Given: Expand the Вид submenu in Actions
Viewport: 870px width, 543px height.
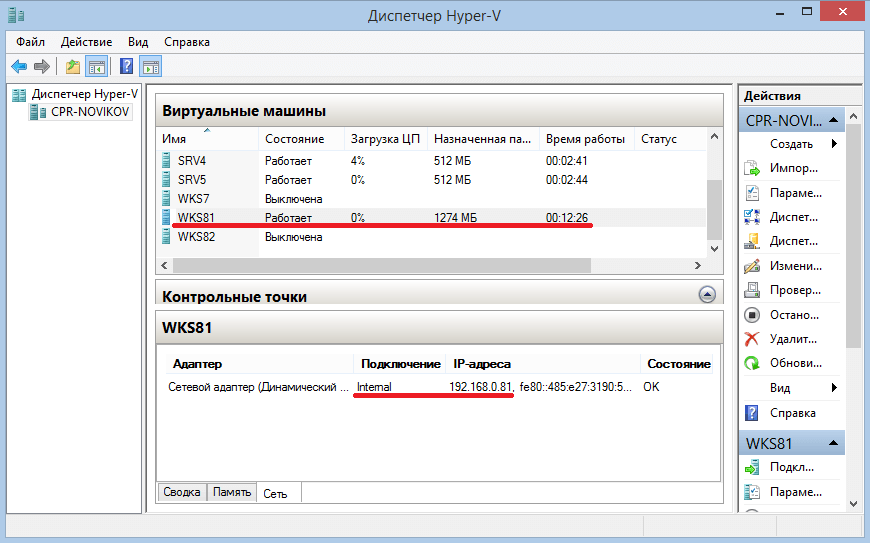Looking at the screenshot, I should [834, 388].
